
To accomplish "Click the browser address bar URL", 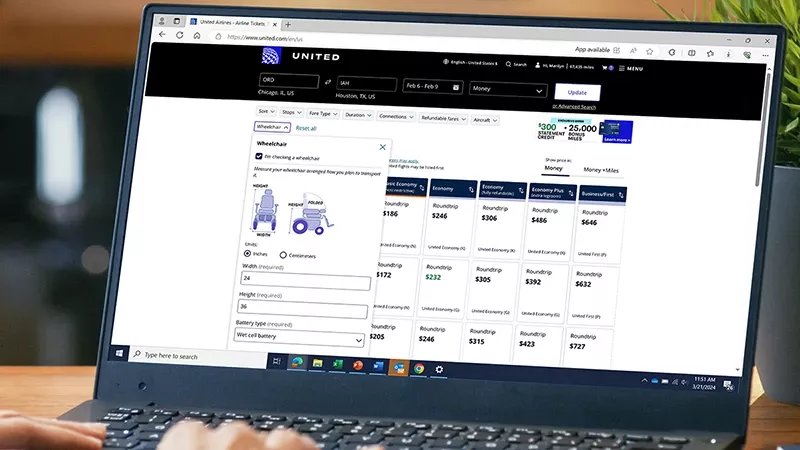I will pyautogui.click(x=265, y=38).
